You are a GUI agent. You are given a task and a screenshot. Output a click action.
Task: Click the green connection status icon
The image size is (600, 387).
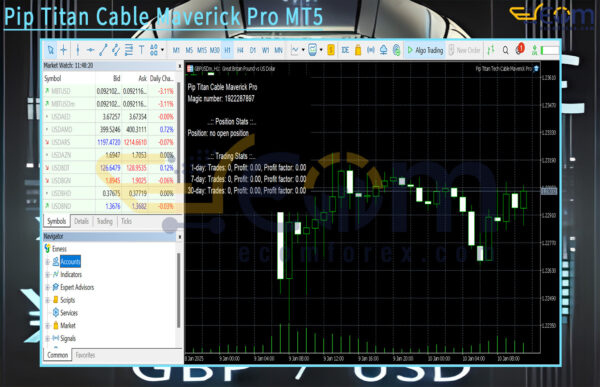point(535,50)
